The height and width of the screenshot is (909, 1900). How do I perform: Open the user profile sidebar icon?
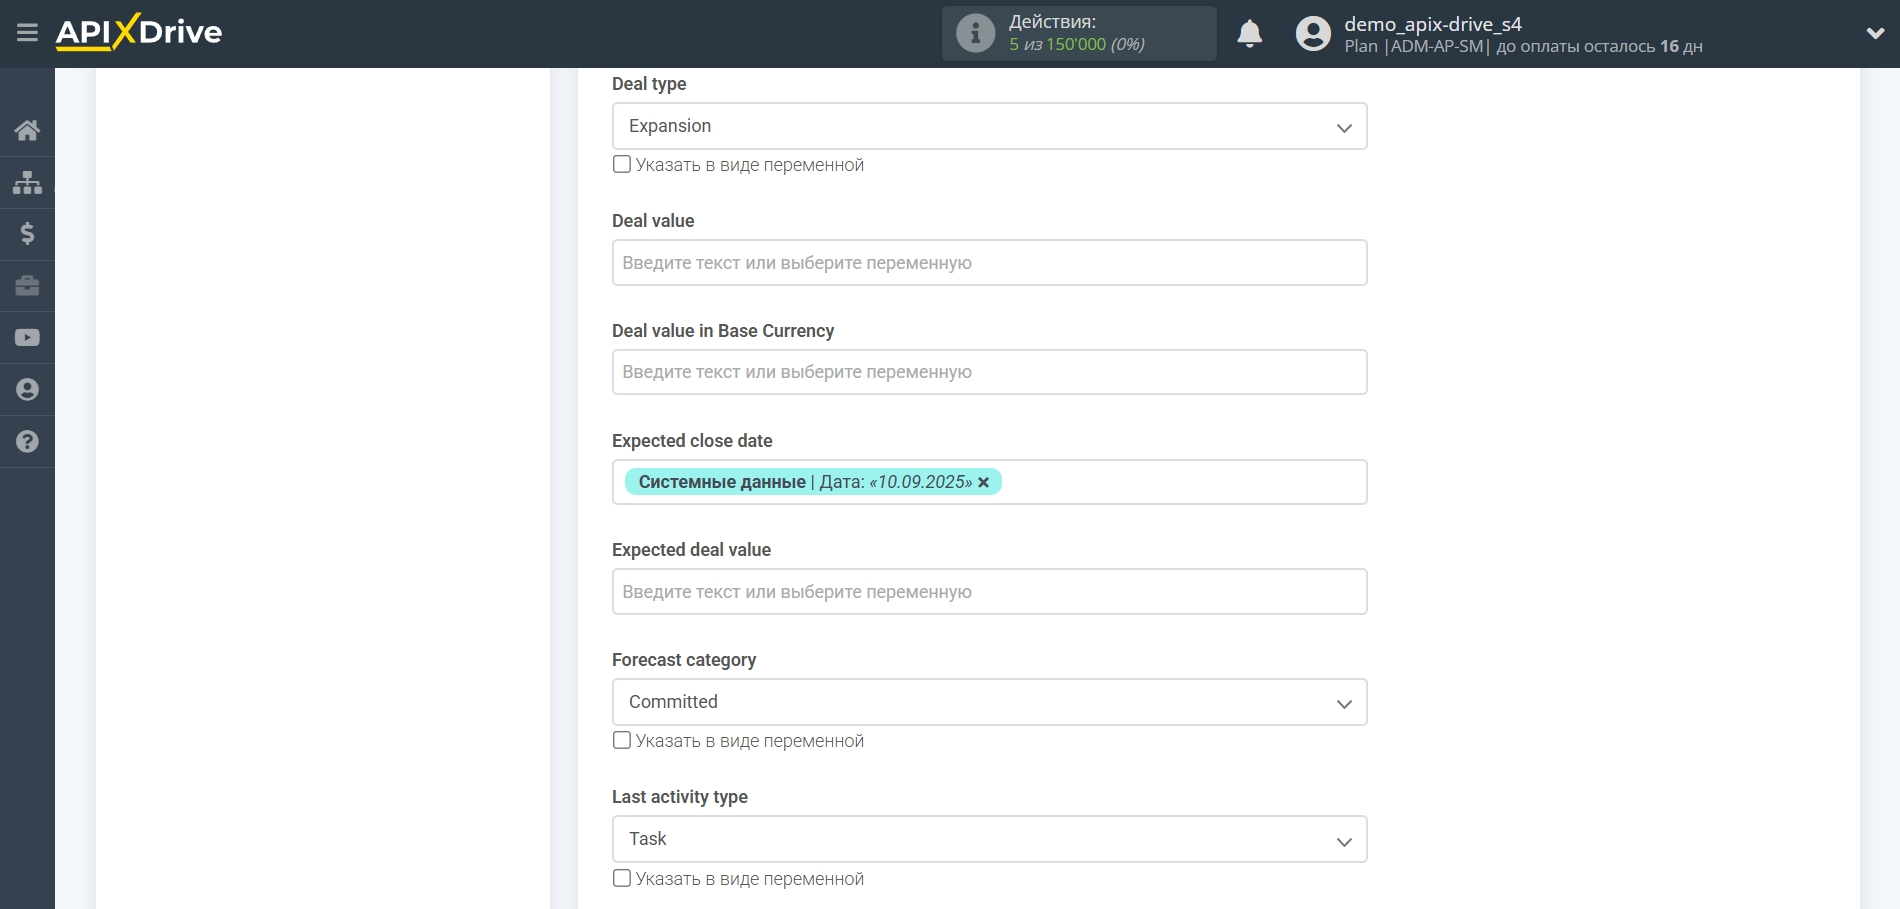(27, 390)
